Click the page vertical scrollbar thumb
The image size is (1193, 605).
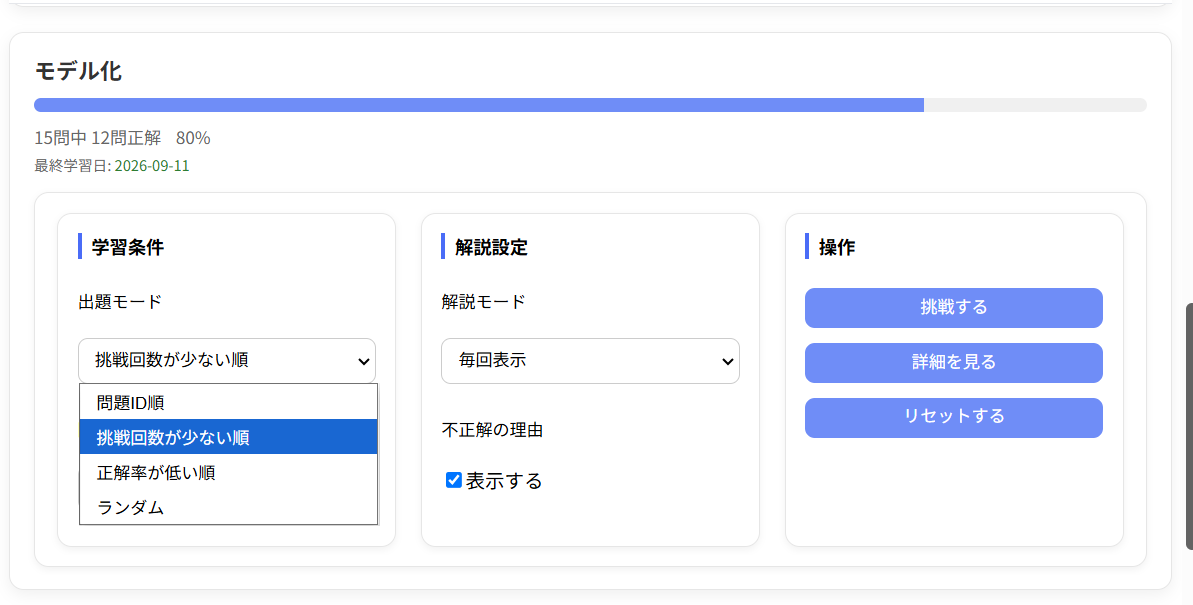(1189, 426)
